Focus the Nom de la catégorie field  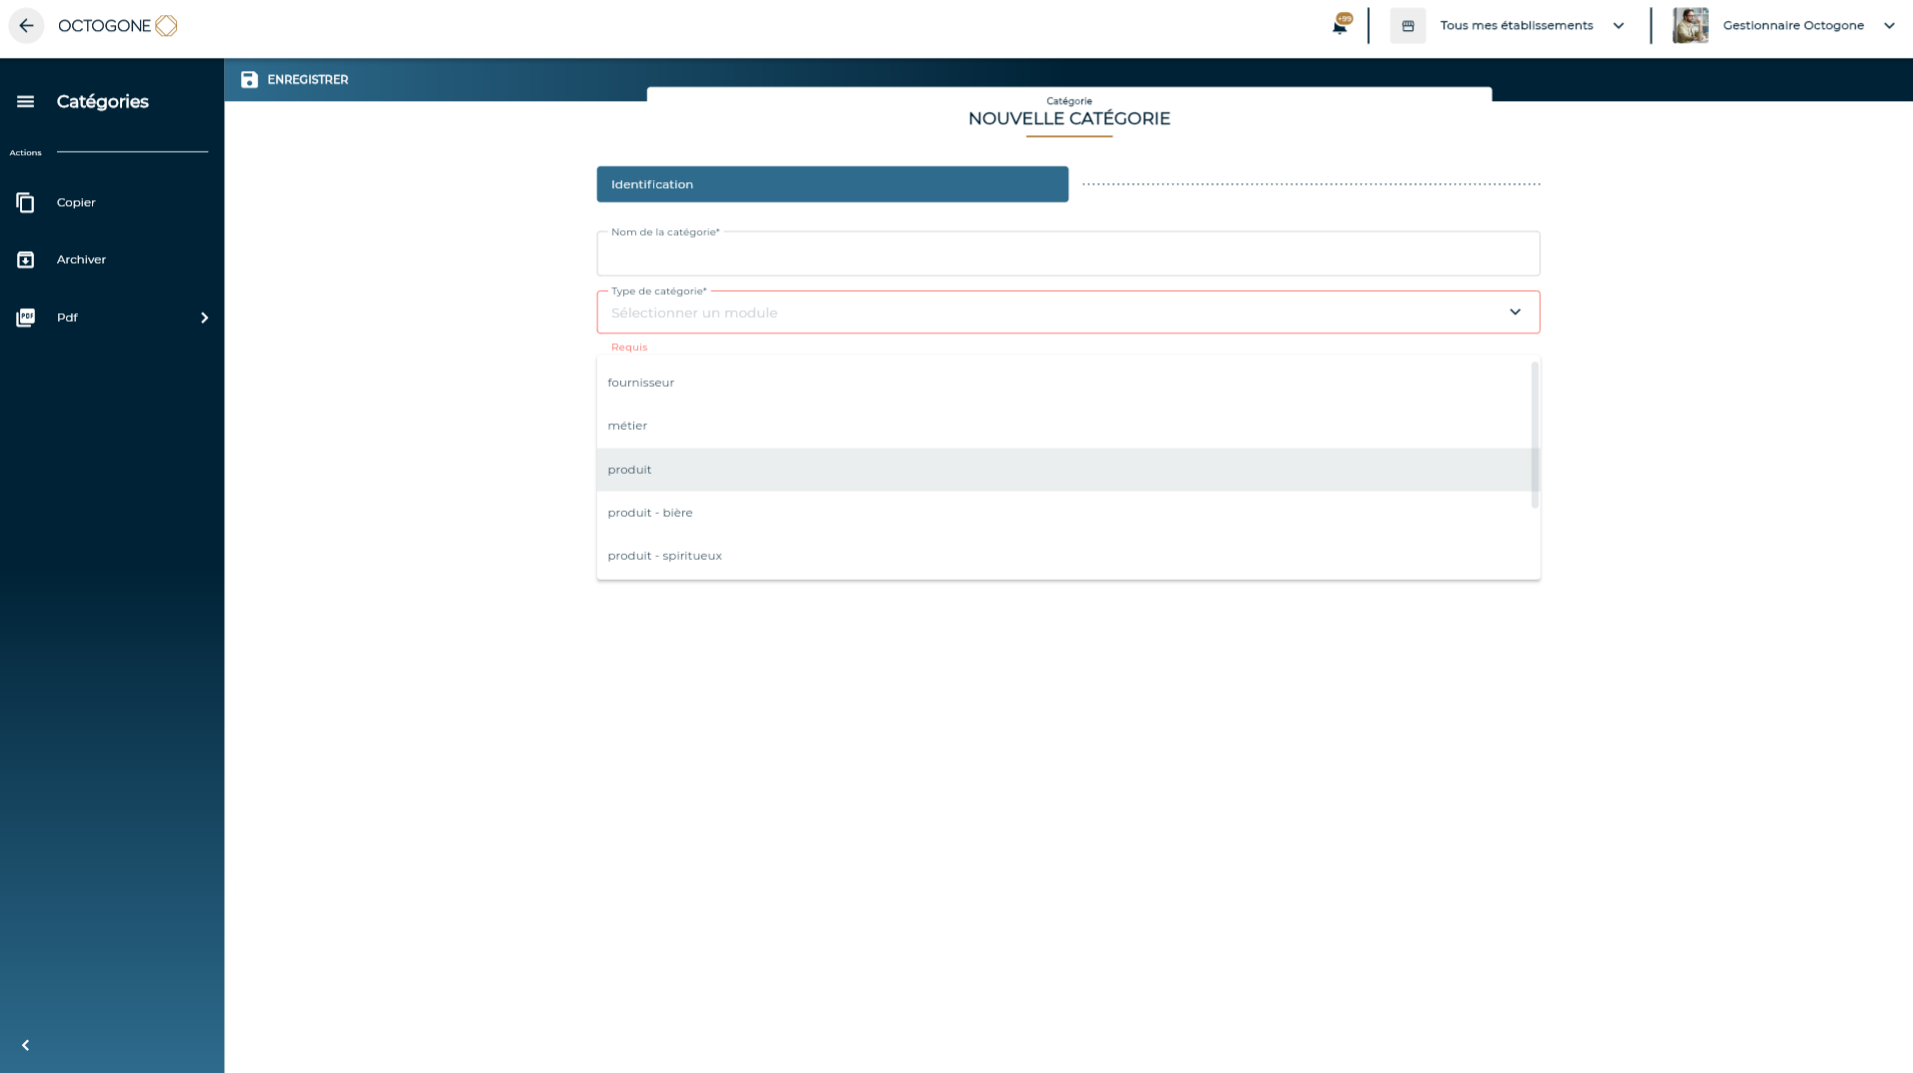[x=1068, y=254]
